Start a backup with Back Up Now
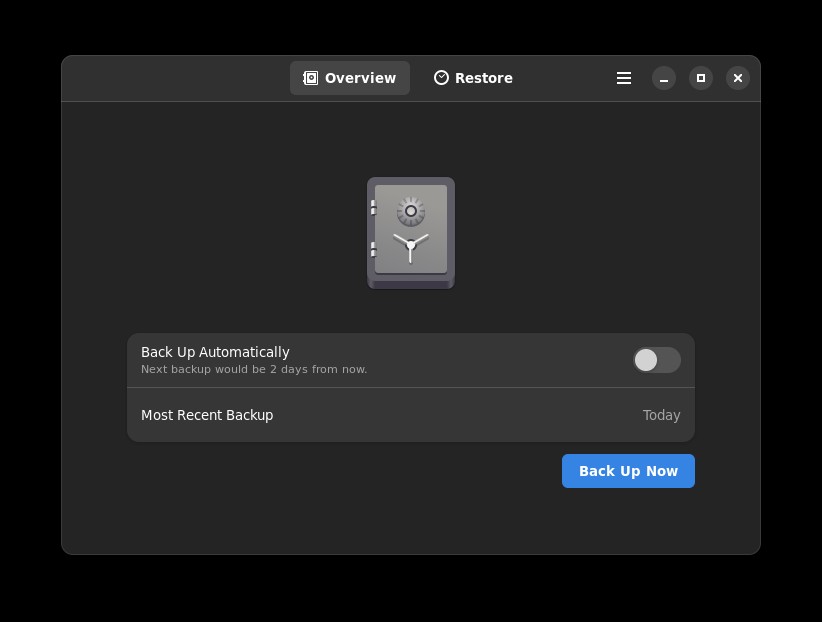The image size is (822, 622). (x=628, y=471)
